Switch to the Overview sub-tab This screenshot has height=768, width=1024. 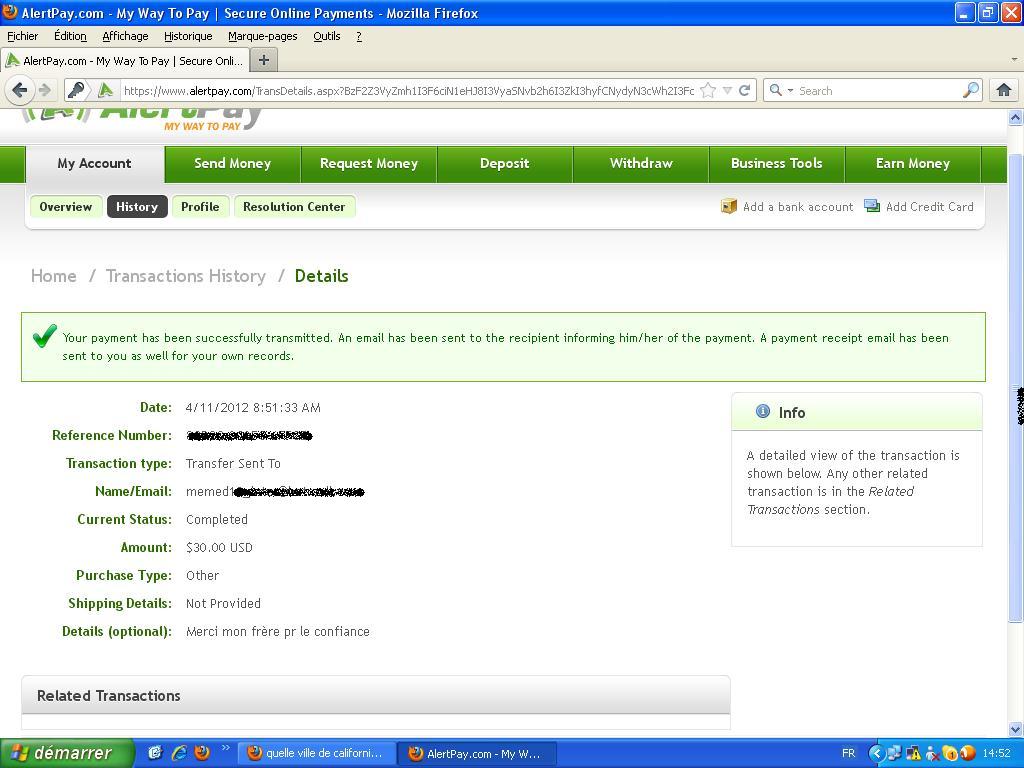point(66,206)
